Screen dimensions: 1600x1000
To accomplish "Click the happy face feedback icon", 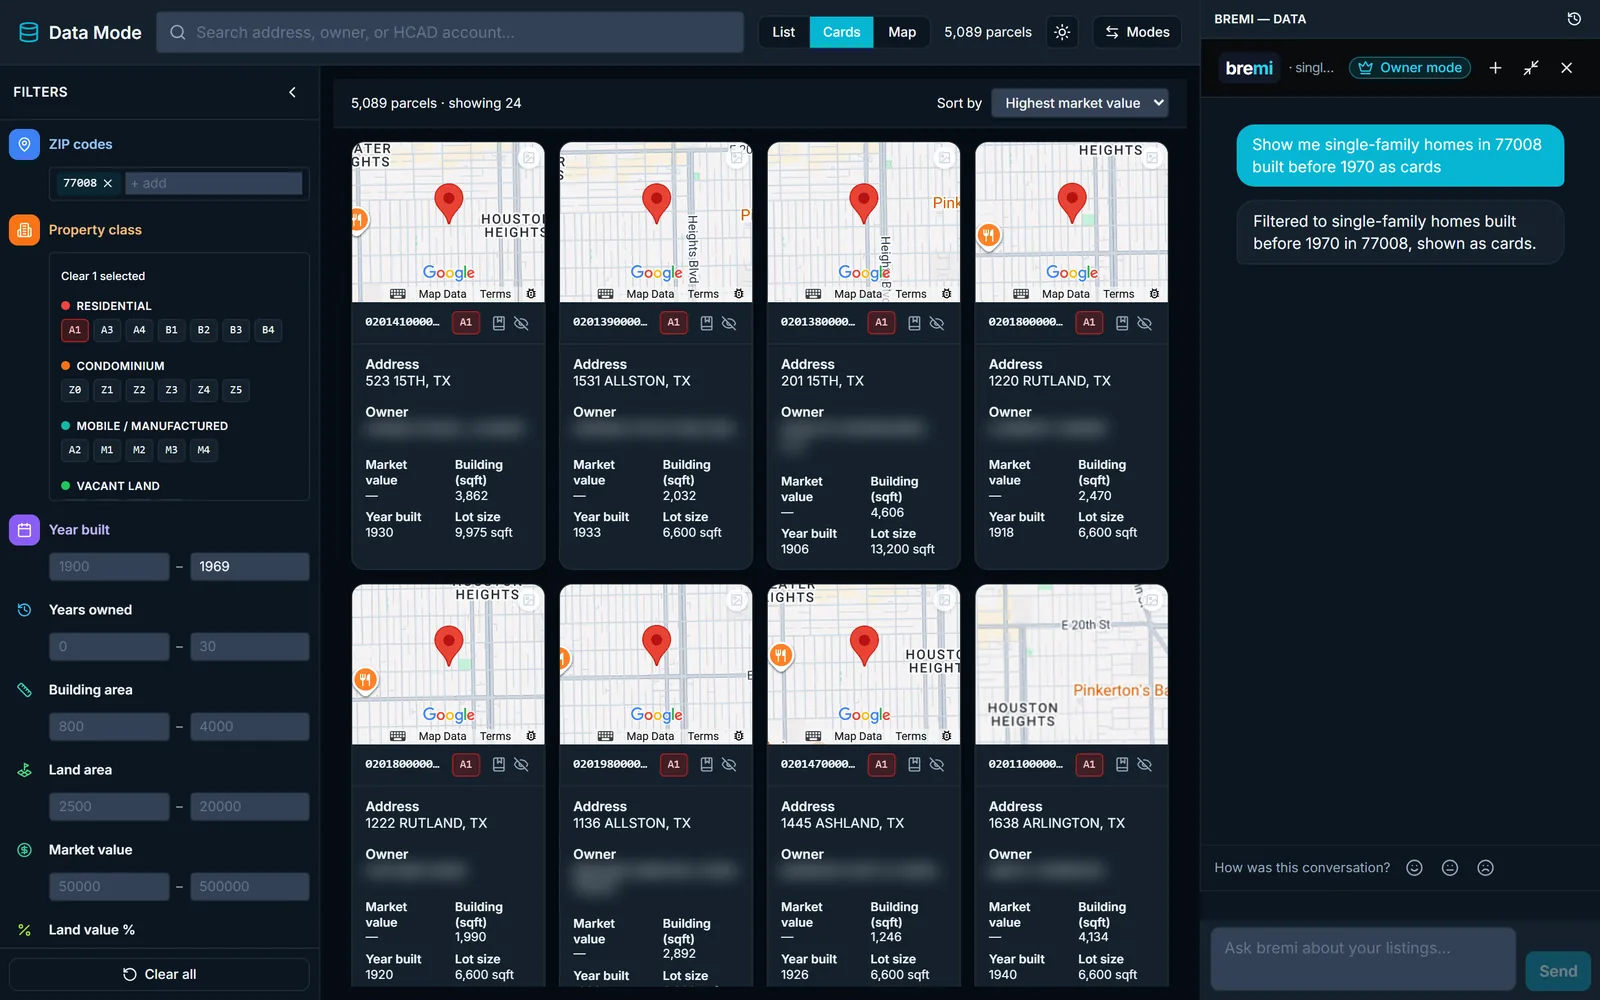I will coord(1414,868).
